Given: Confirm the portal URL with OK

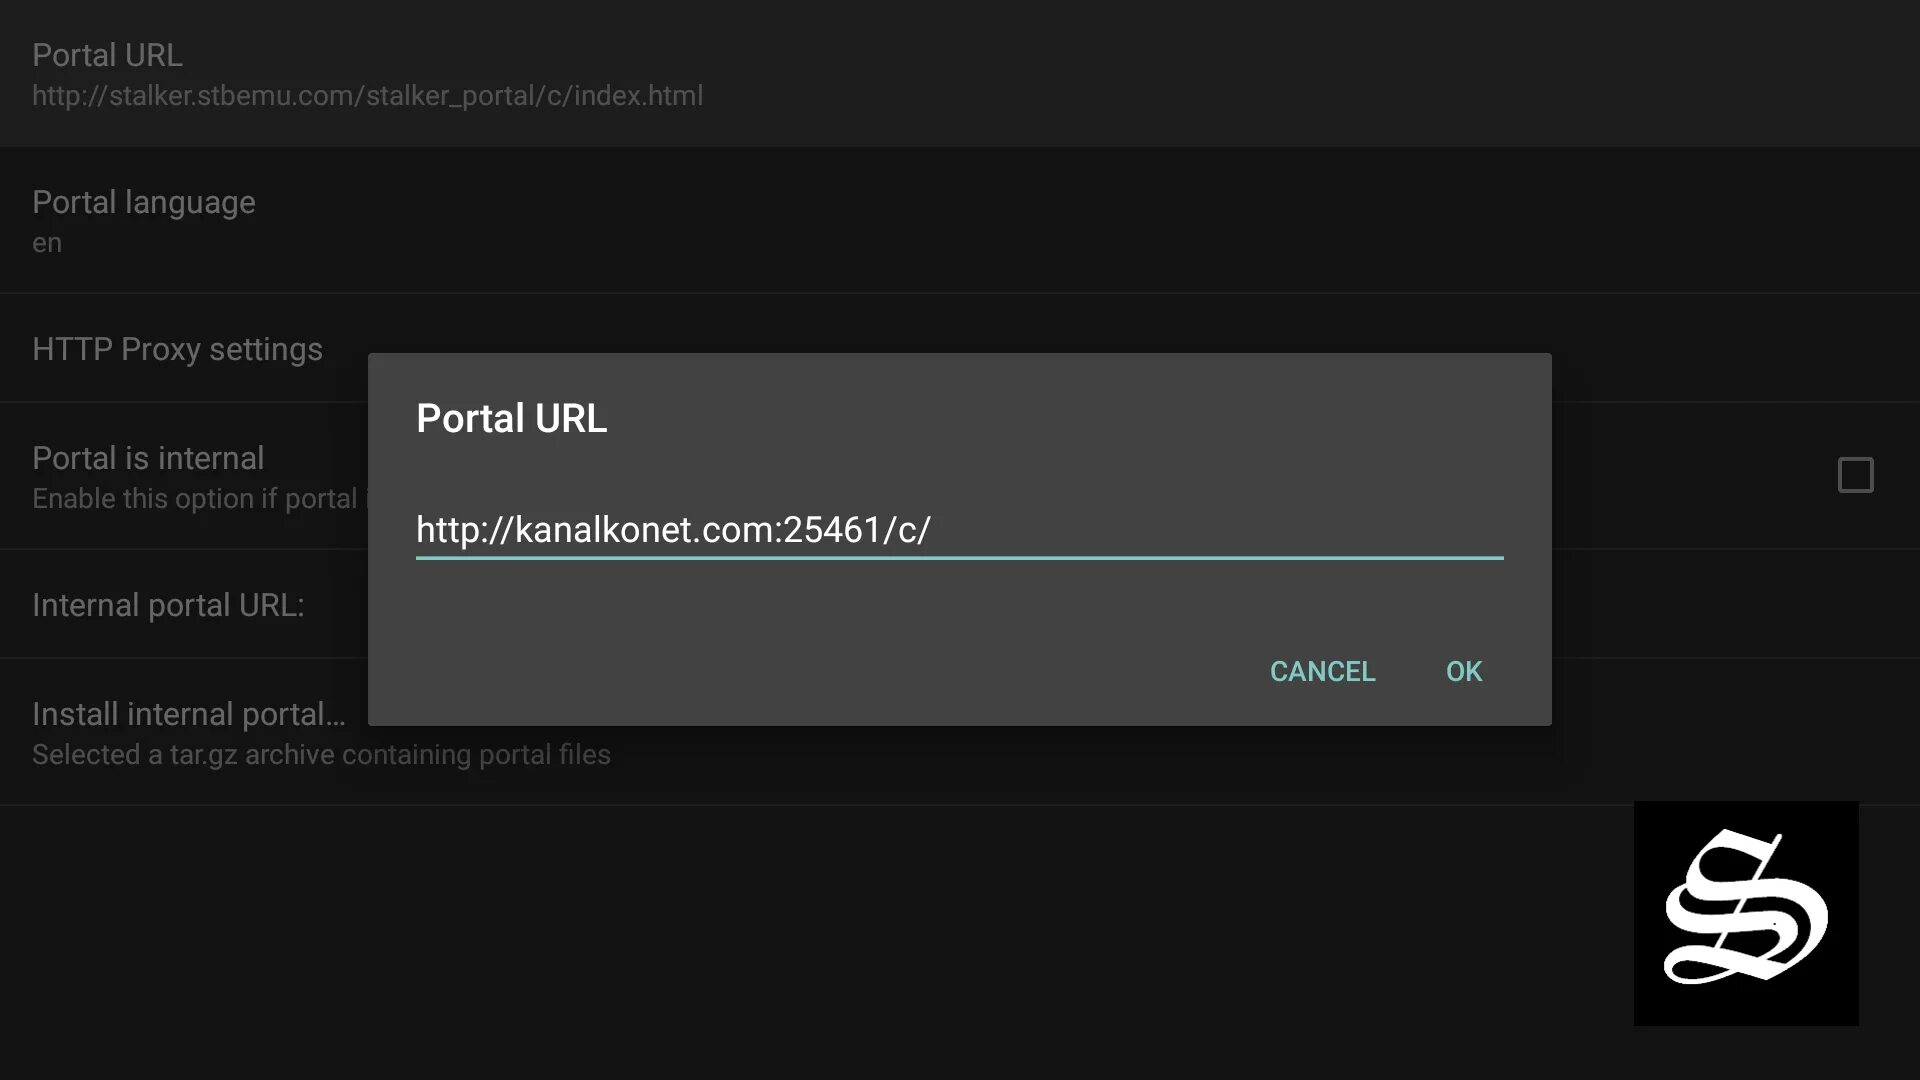Looking at the screenshot, I should point(1463,671).
